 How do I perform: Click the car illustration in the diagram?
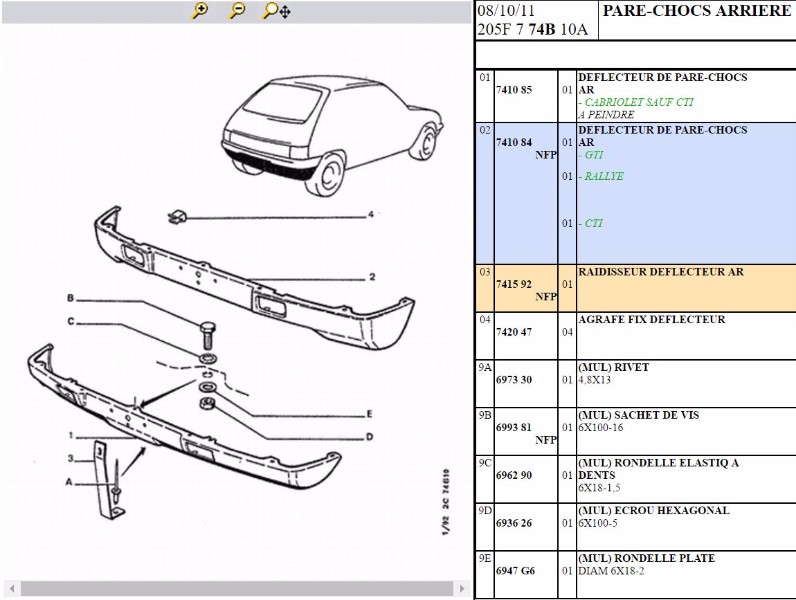point(332,132)
